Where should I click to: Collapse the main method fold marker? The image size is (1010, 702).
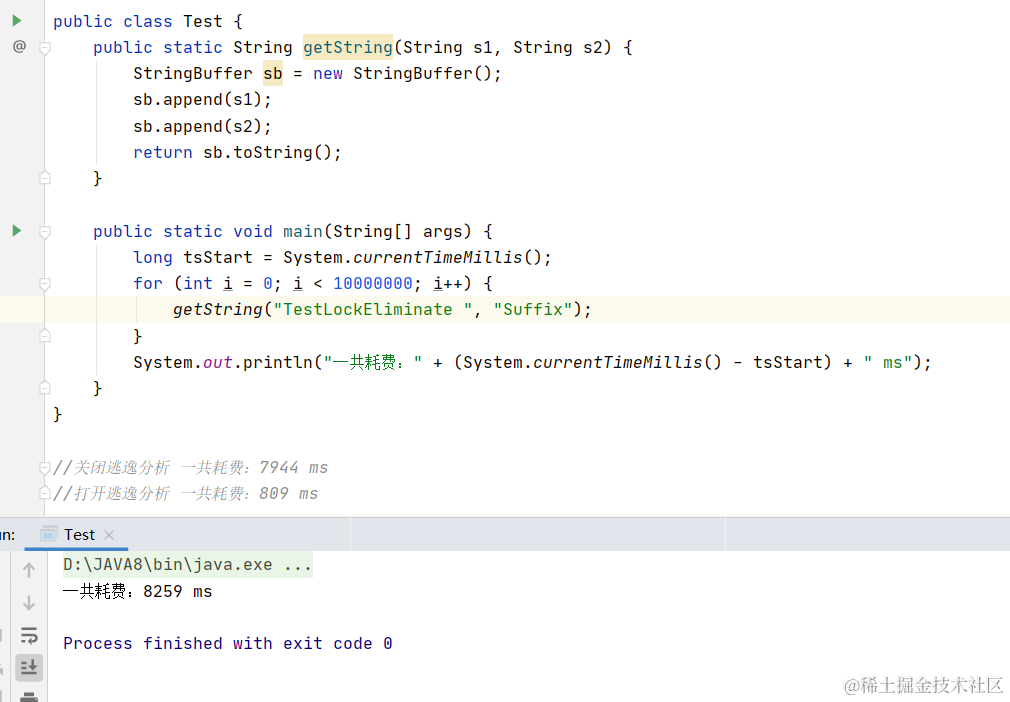point(45,232)
